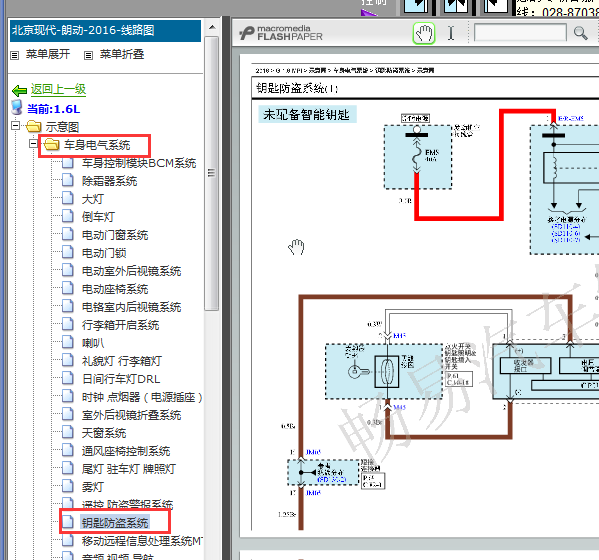Select the hand pan tool in FlashPaper toolbar

(x=424, y=33)
